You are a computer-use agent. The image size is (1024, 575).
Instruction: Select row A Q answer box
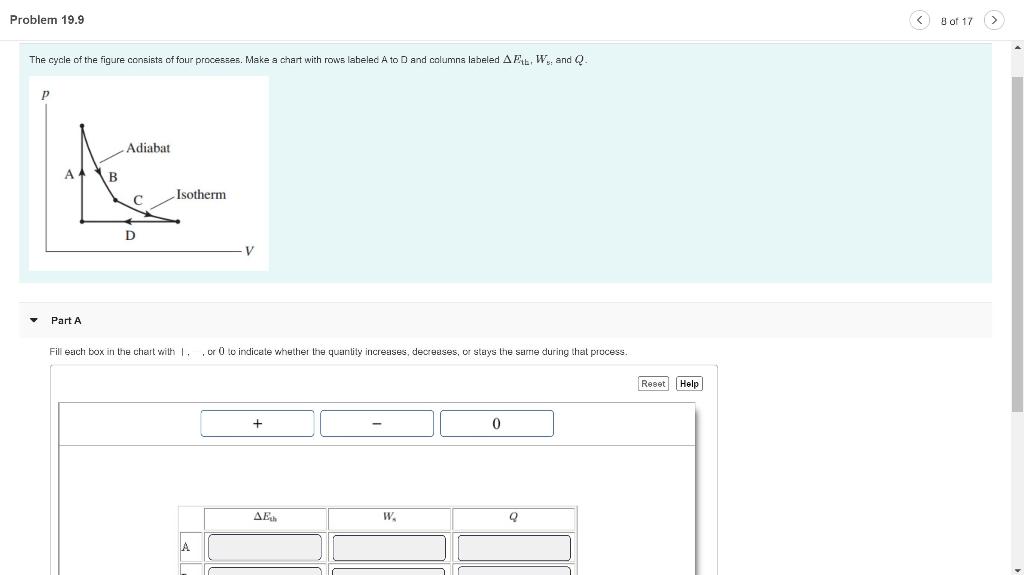514,547
